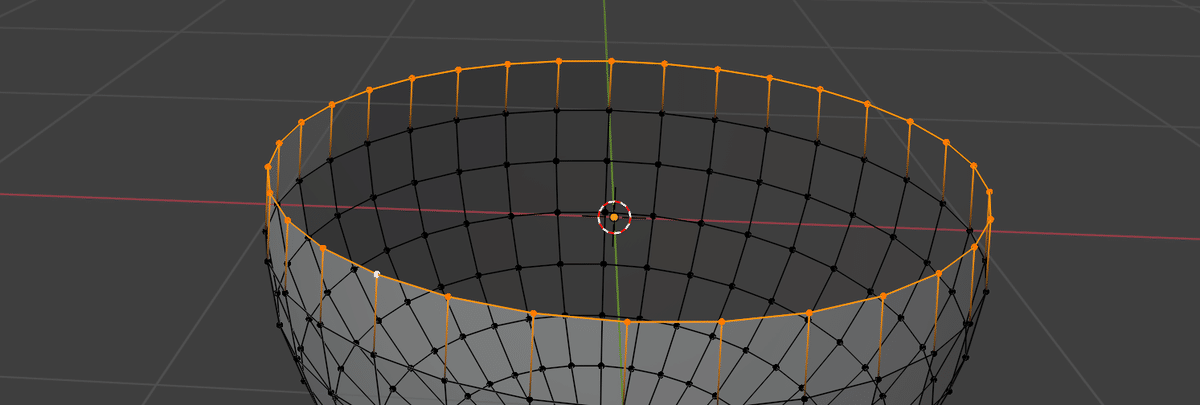Screen dimensions: 1200x405
Task: Select the orange rim vertex crossing the green axis
Action: click(611, 61)
